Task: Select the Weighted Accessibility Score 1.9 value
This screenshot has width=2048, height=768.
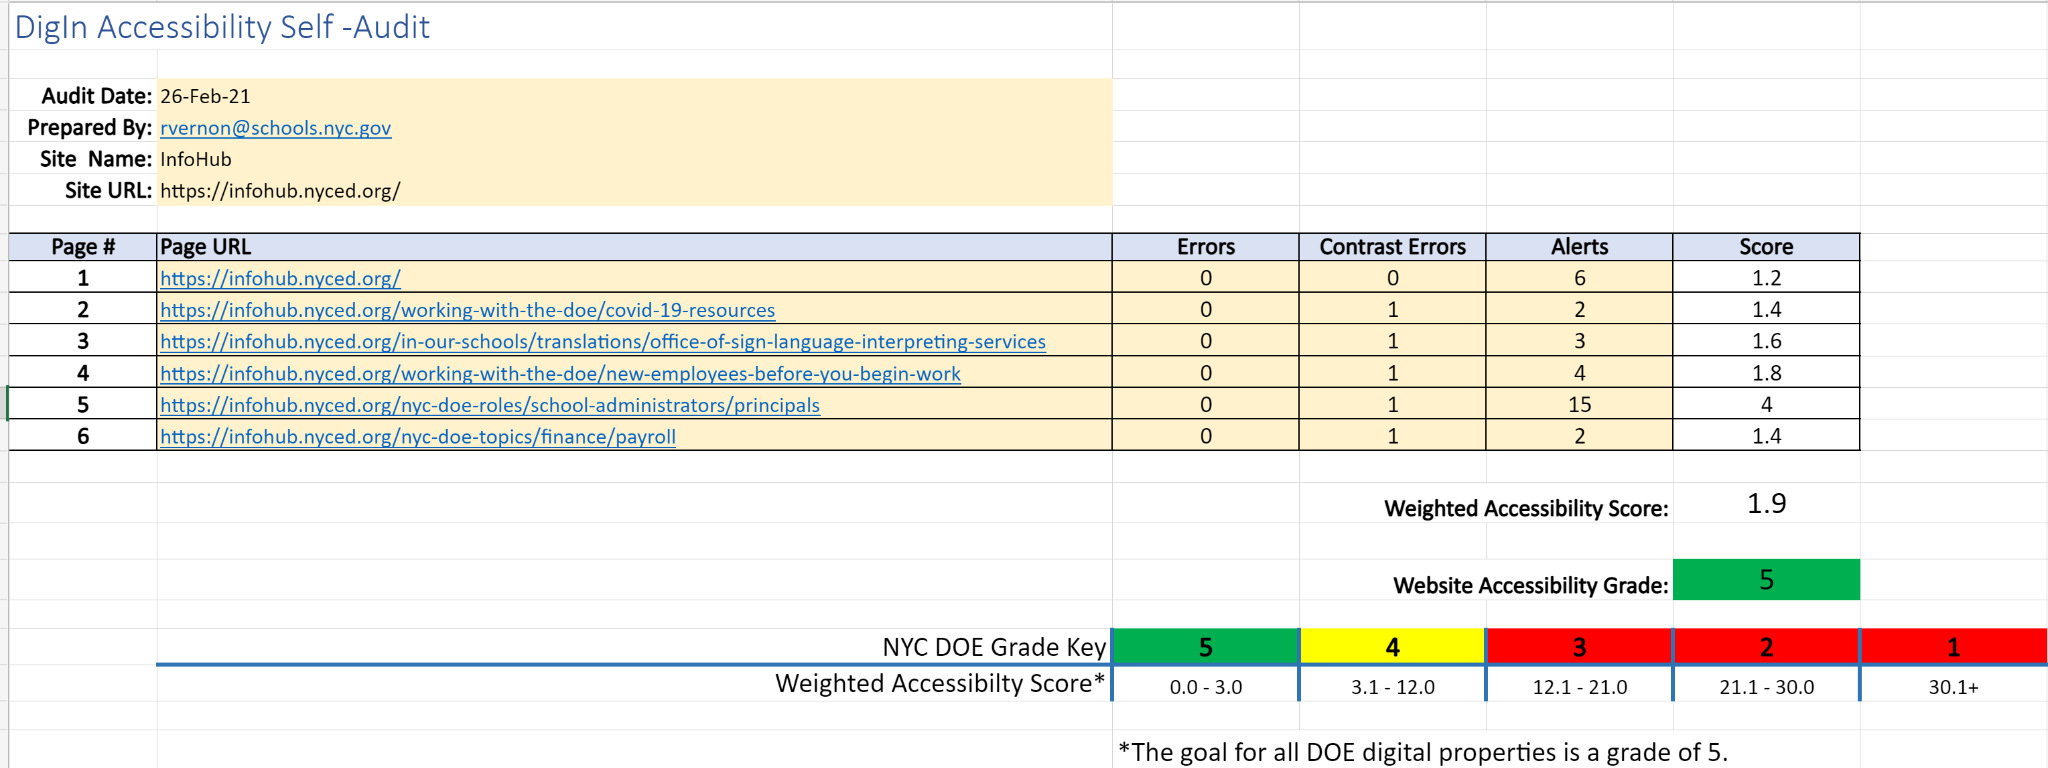Action: [x=1766, y=503]
